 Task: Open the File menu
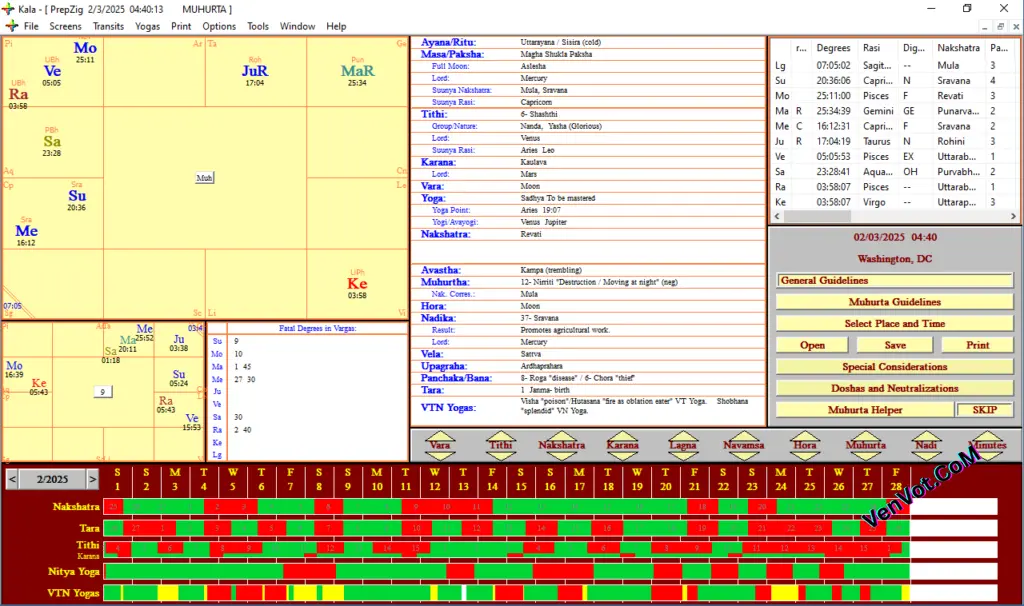(x=31, y=26)
